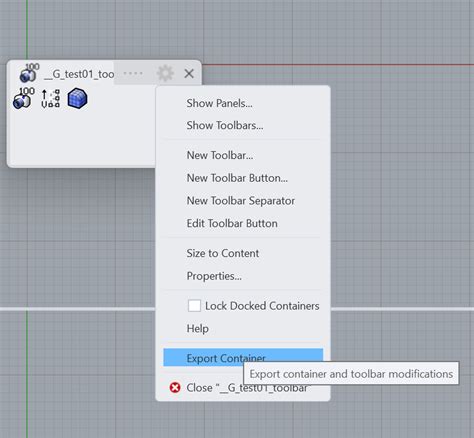Click the arrow and boxes toolbar icon
The width and height of the screenshot is (474, 438).
coord(51,98)
